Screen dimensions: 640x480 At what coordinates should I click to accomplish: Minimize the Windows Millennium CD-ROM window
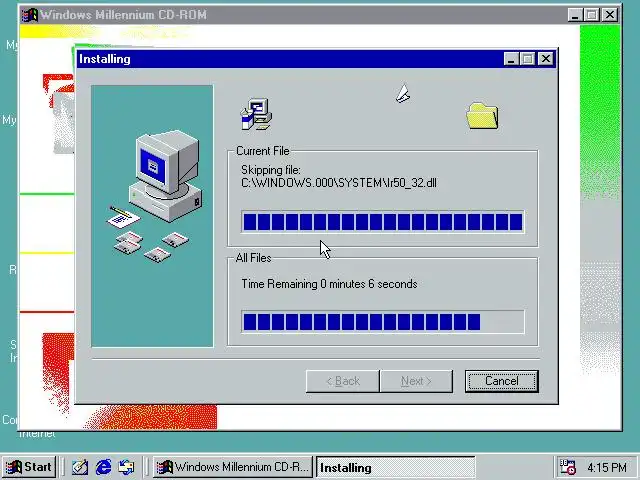575,15
